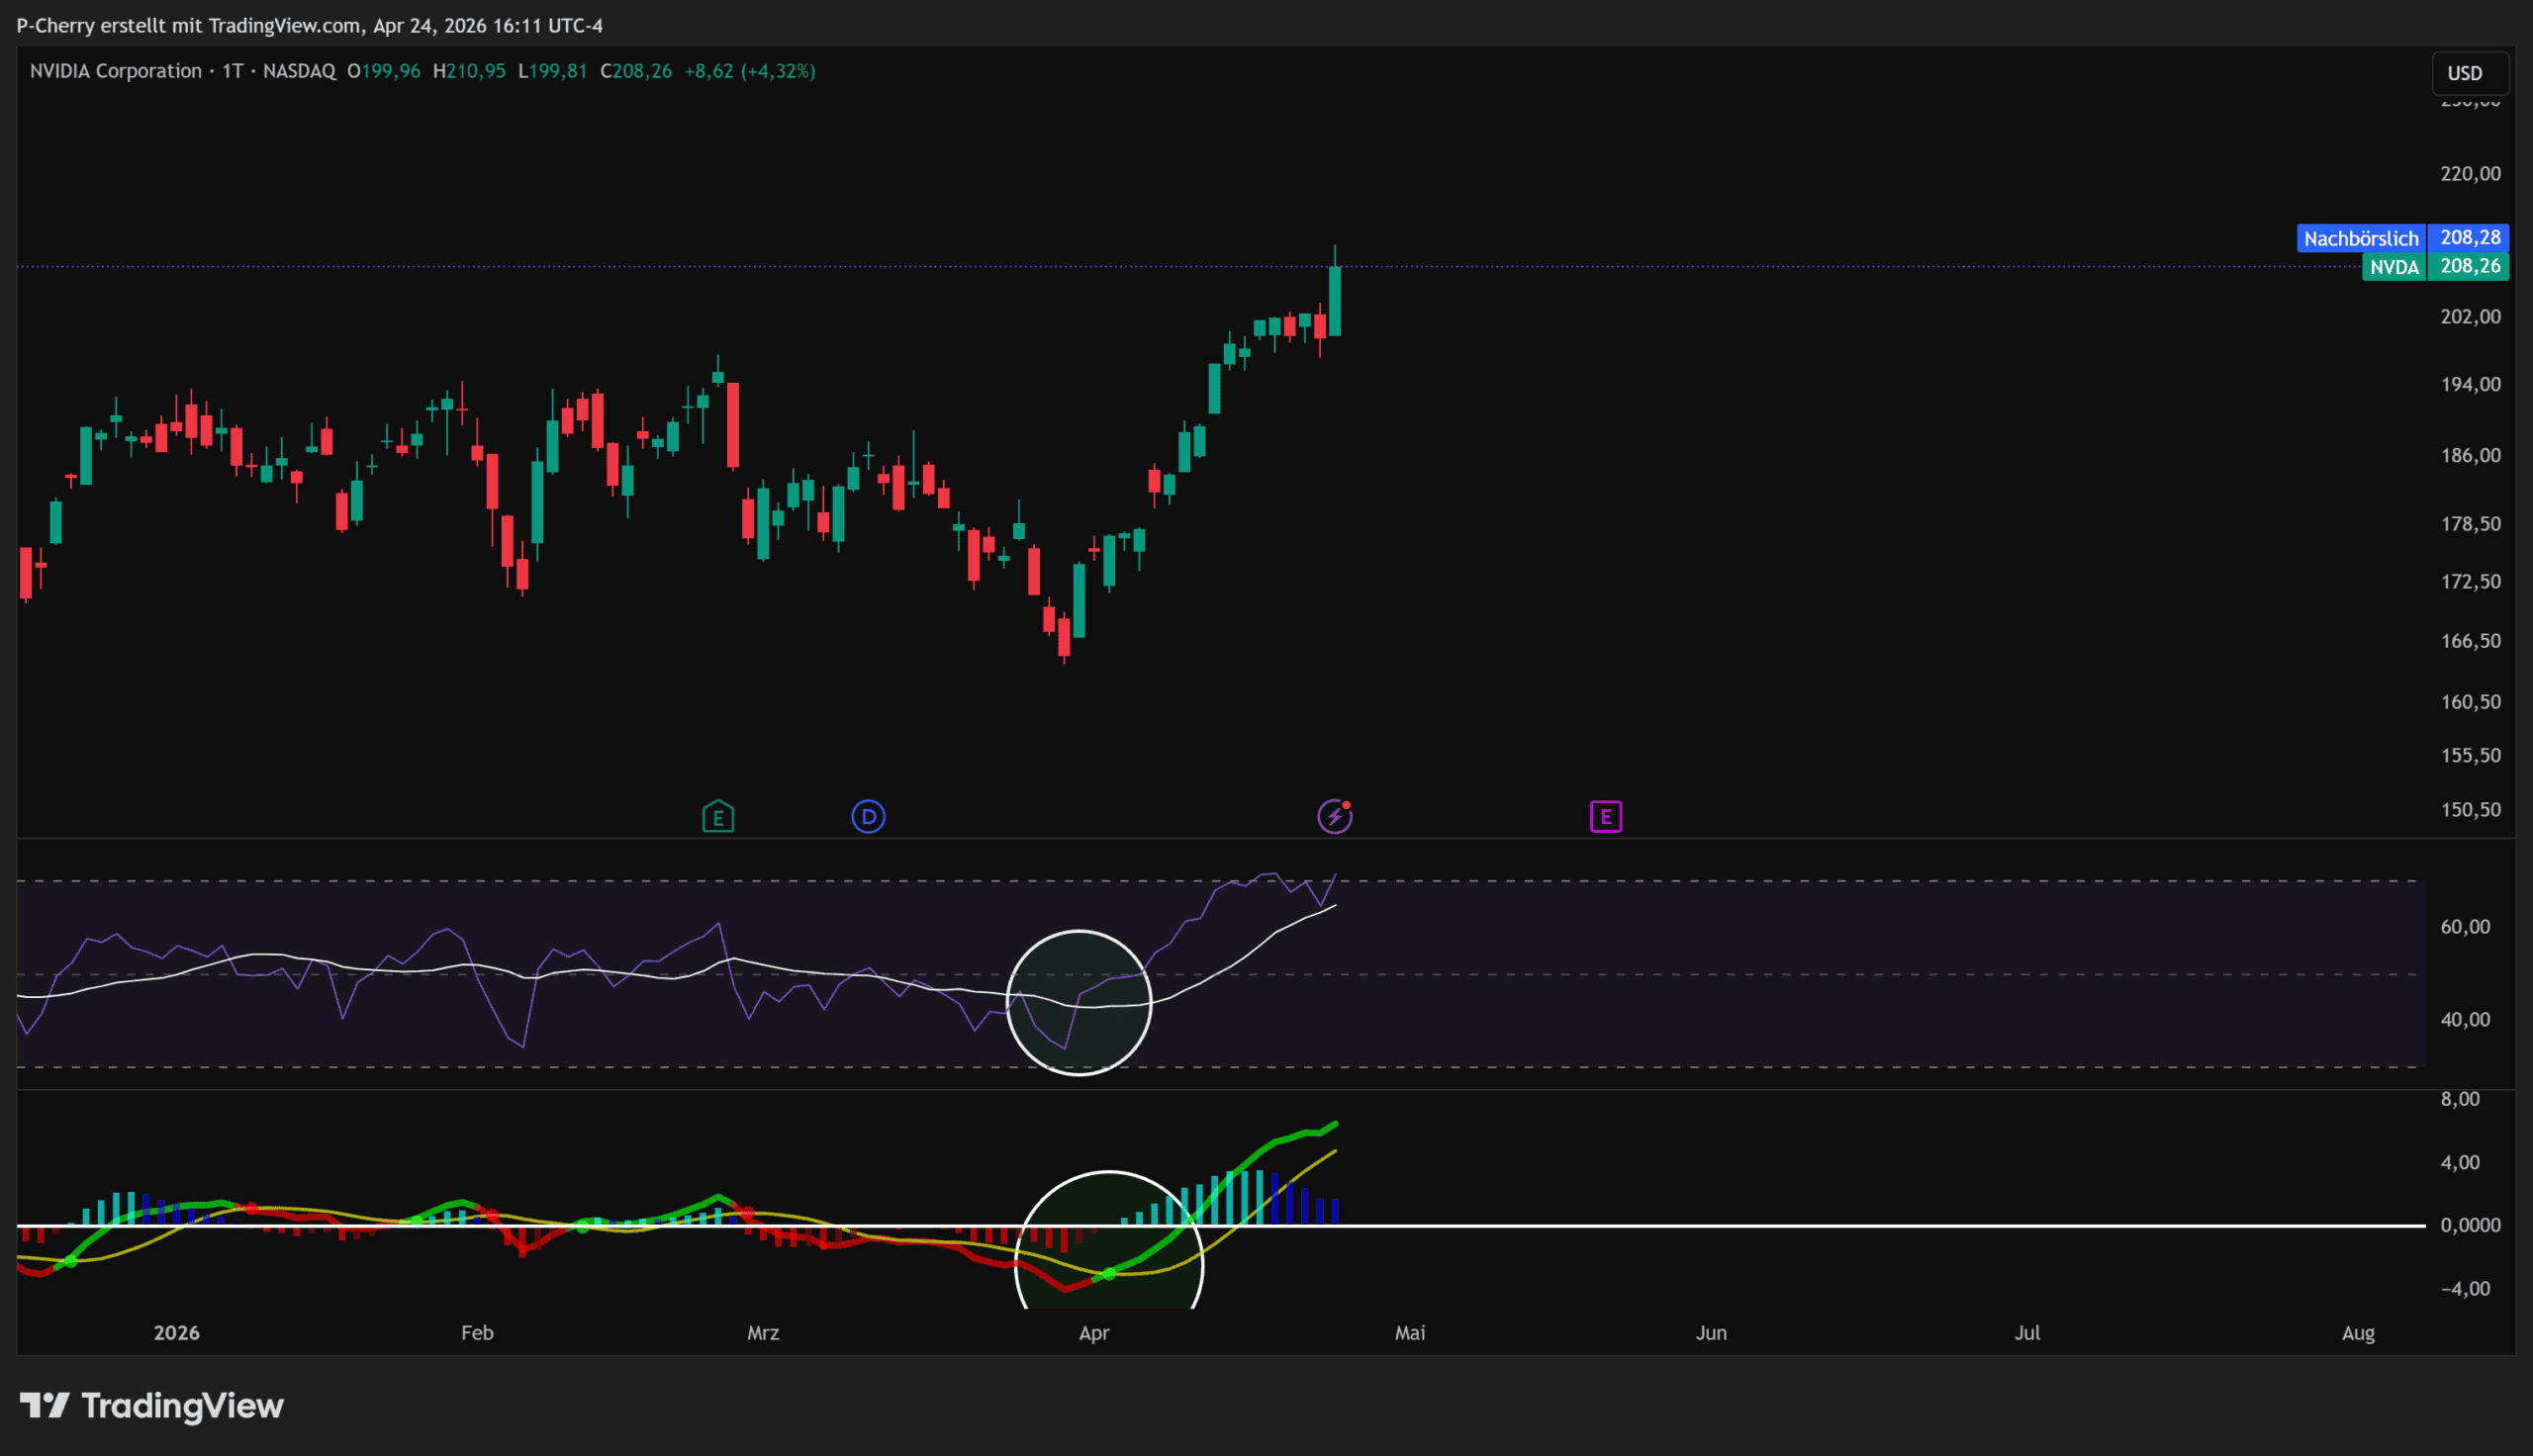The height and width of the screenshot is (1456, 2533).
Task: Open the lightning bolt news event icon
Action: point(1334,817)
